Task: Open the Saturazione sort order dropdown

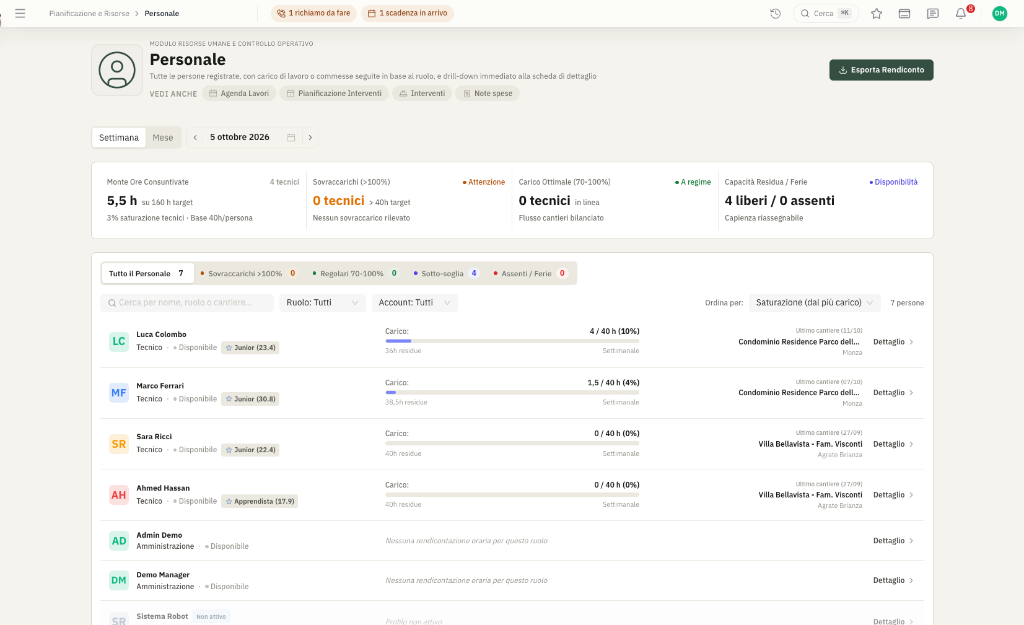Action: (x=814, y=302)
